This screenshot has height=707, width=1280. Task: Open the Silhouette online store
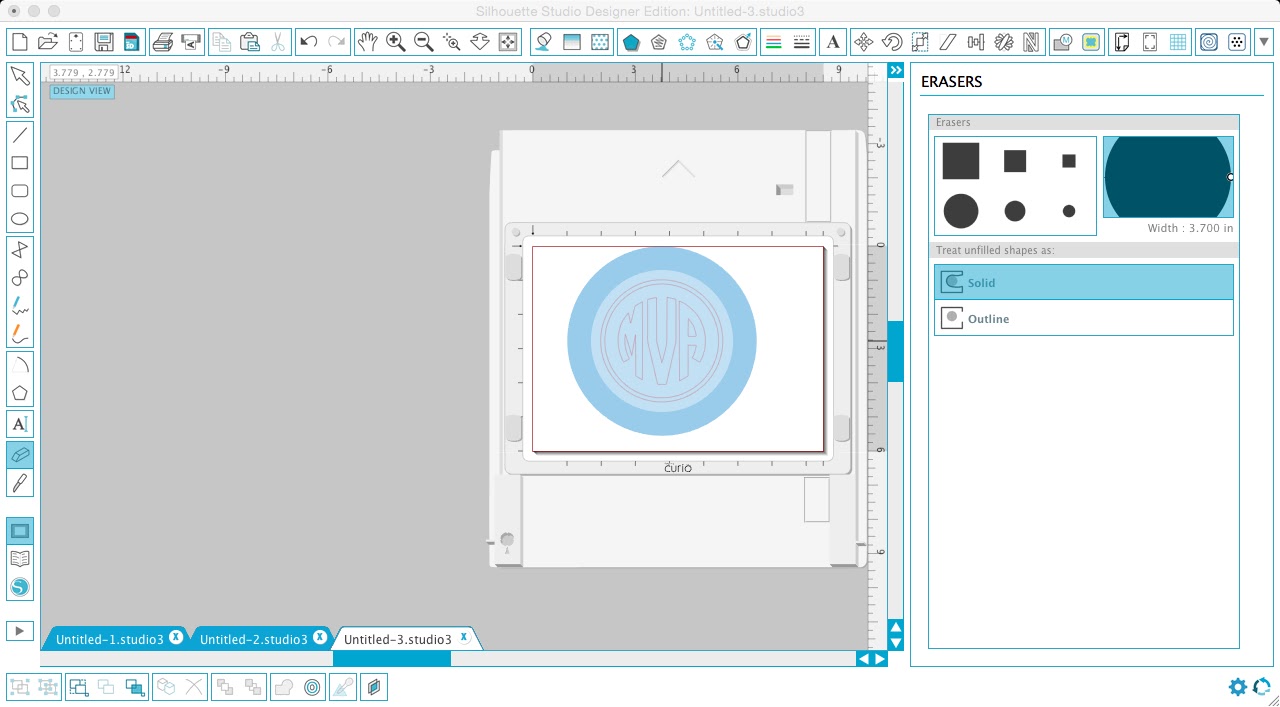coord(20,587)
